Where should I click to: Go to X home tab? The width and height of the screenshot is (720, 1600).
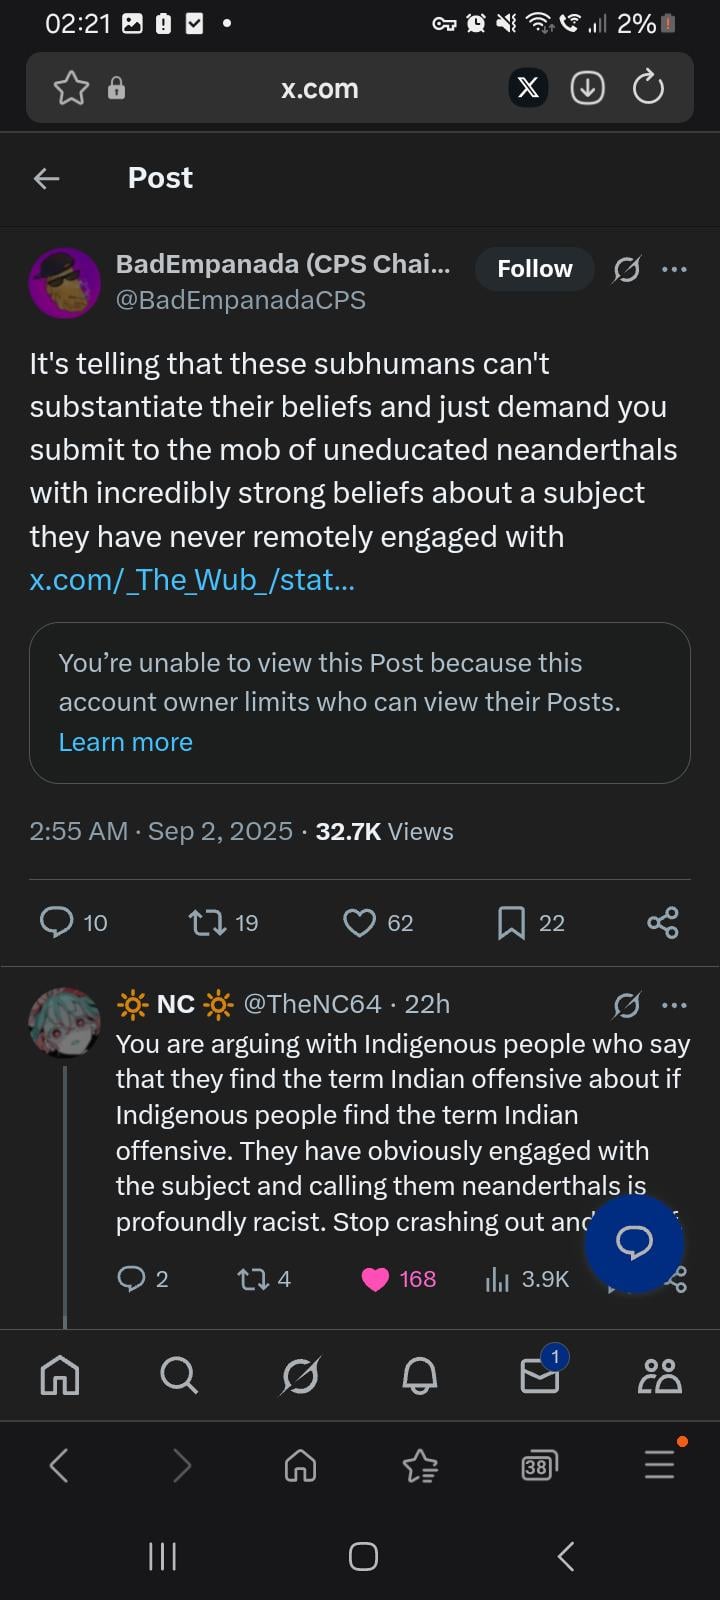click(60, 1376)
